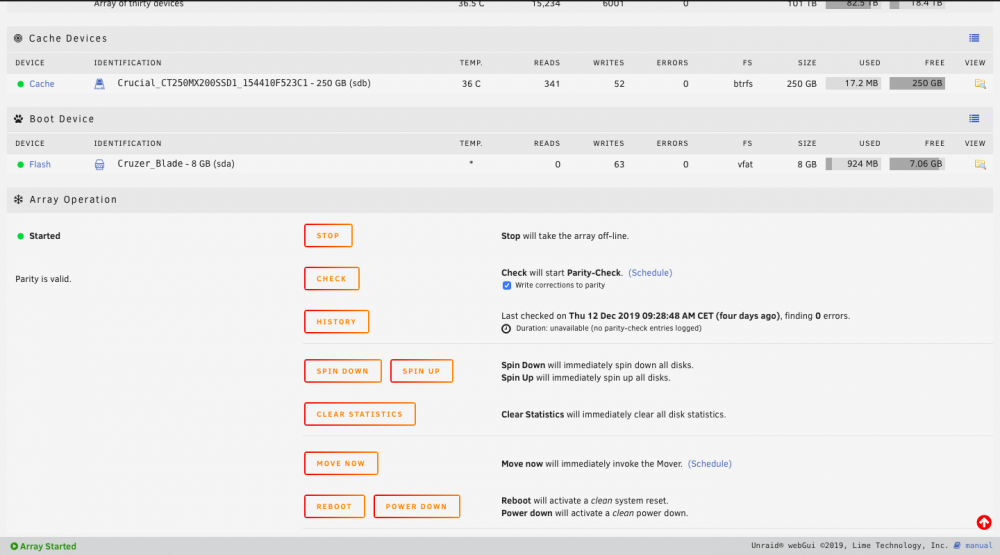The width and height of the screenshot is (1000, 555).
Task: Click the Cache reads value 341
Action: coord(552,84)
